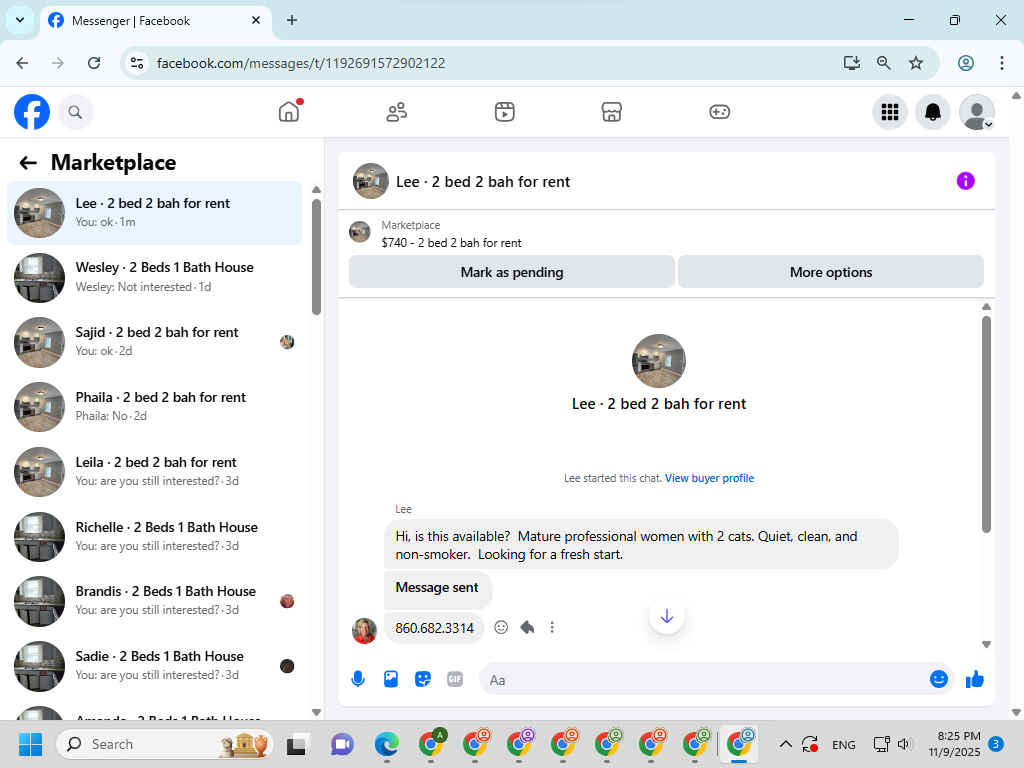
Task: Open the zoom magnifier icon in address bar
Action: [884, 63]
